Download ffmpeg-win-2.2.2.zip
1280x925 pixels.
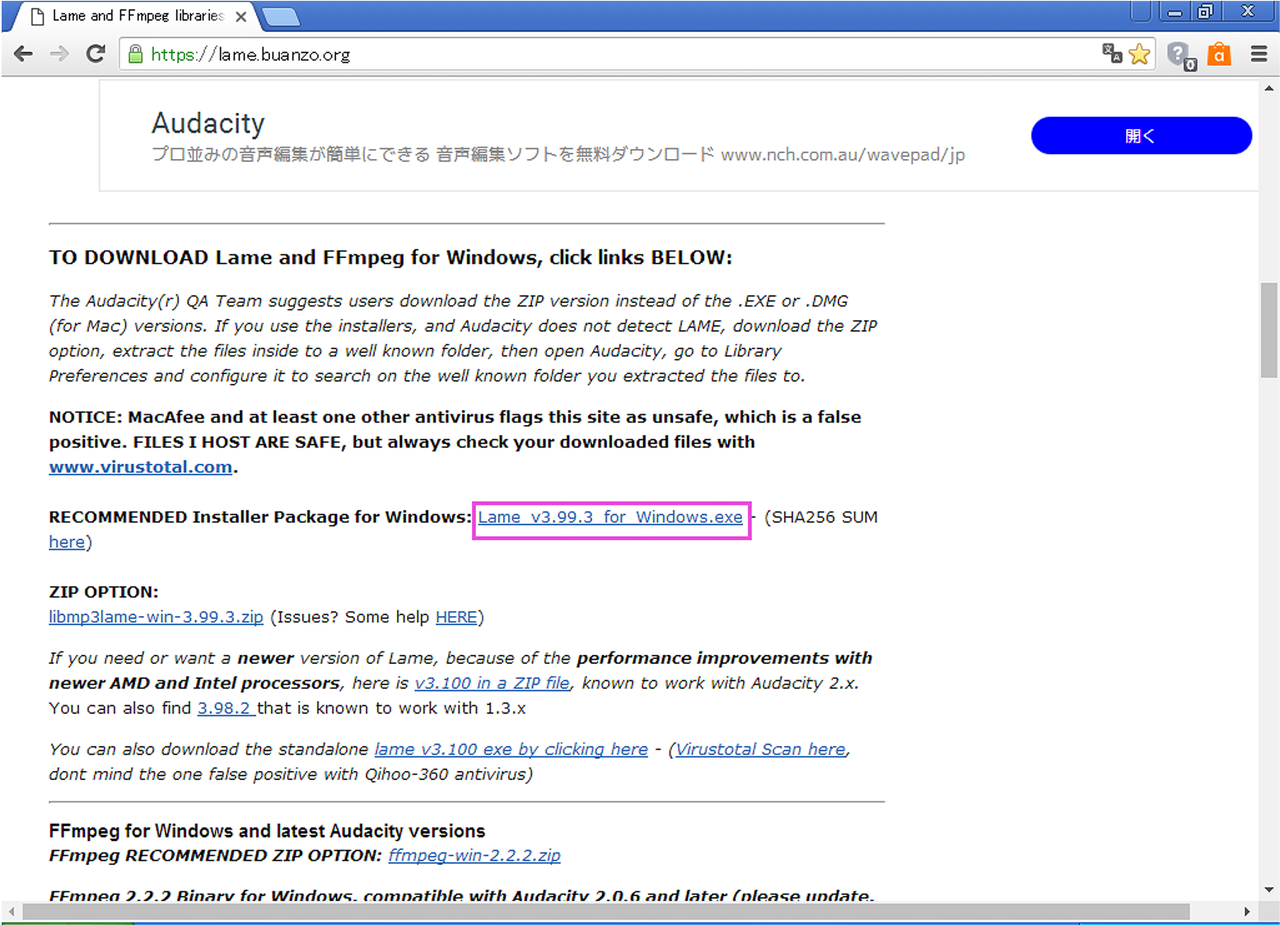474,855
